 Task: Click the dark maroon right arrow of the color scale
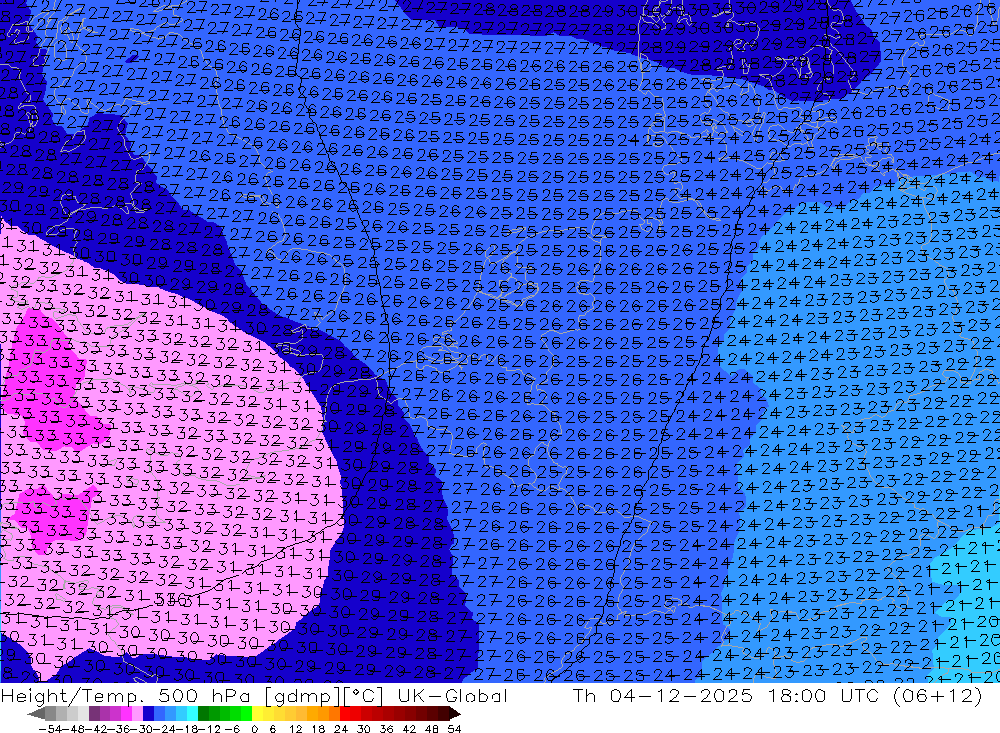[454, 714]
